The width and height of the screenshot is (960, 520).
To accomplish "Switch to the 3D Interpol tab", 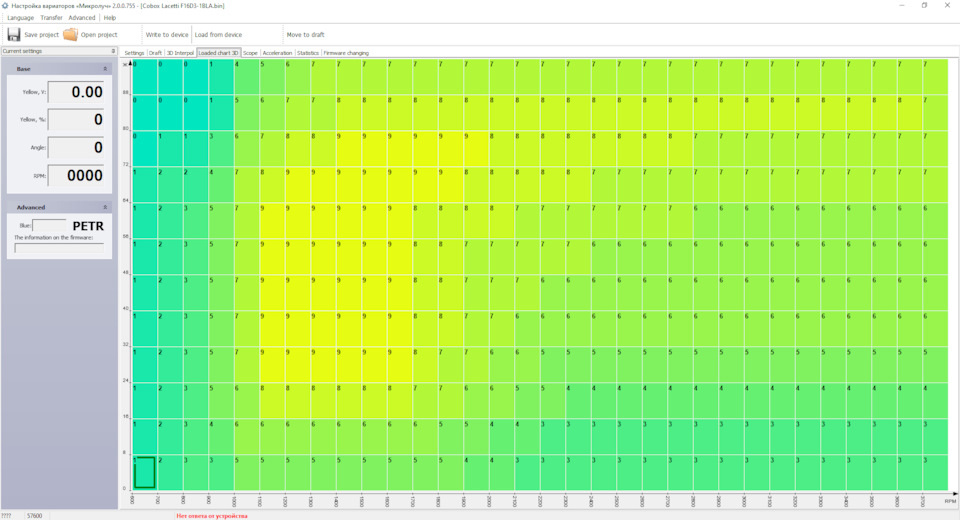I will [x=180, y=52].
